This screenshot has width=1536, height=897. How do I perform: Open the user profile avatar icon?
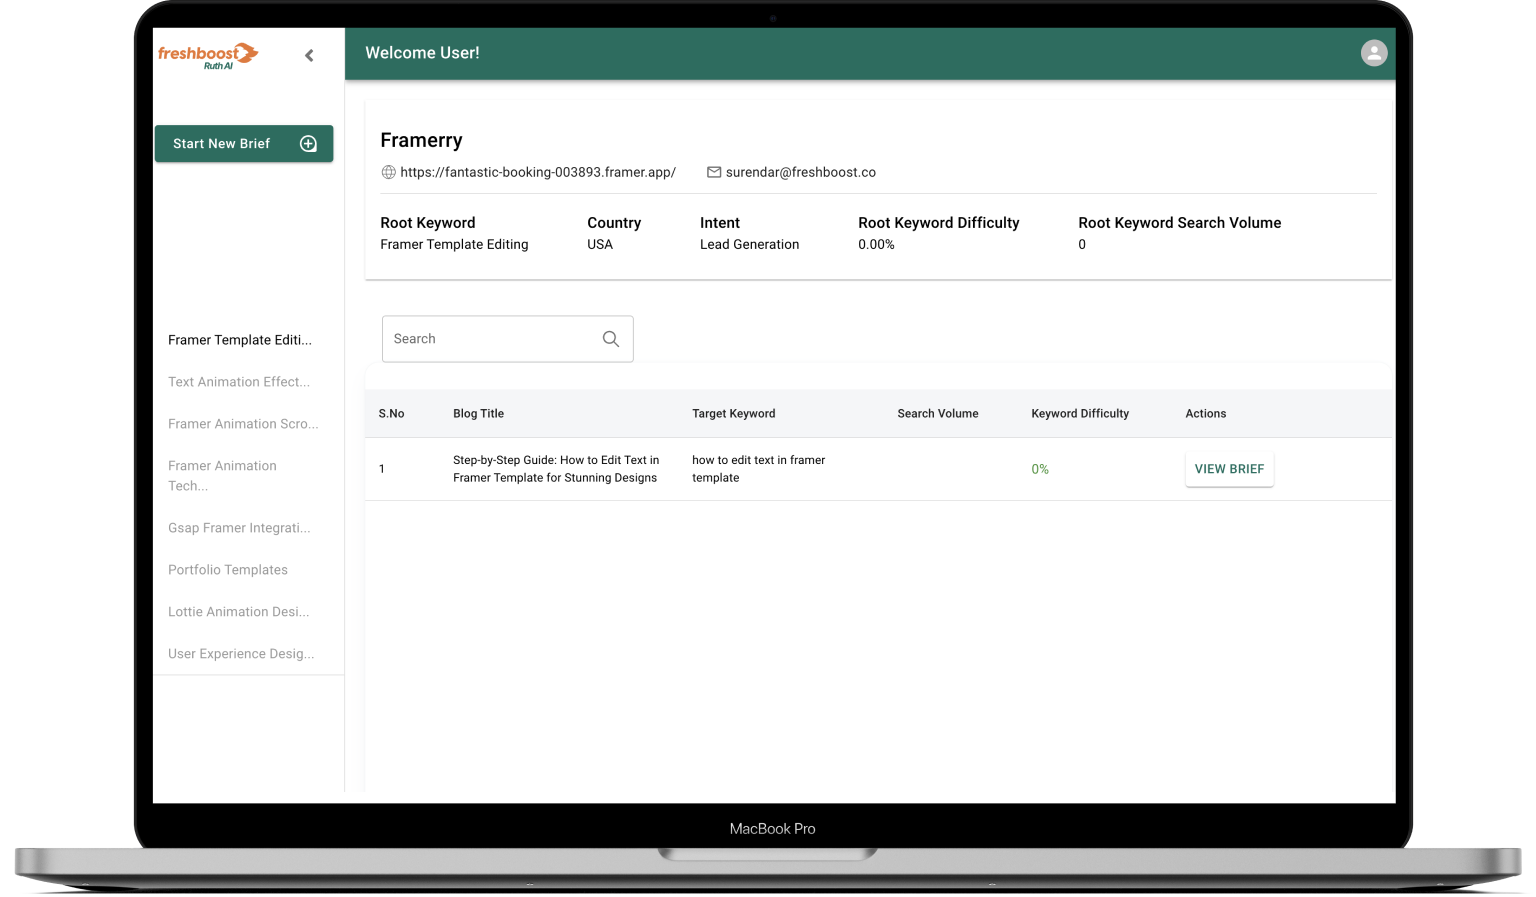click(1374, 53)
